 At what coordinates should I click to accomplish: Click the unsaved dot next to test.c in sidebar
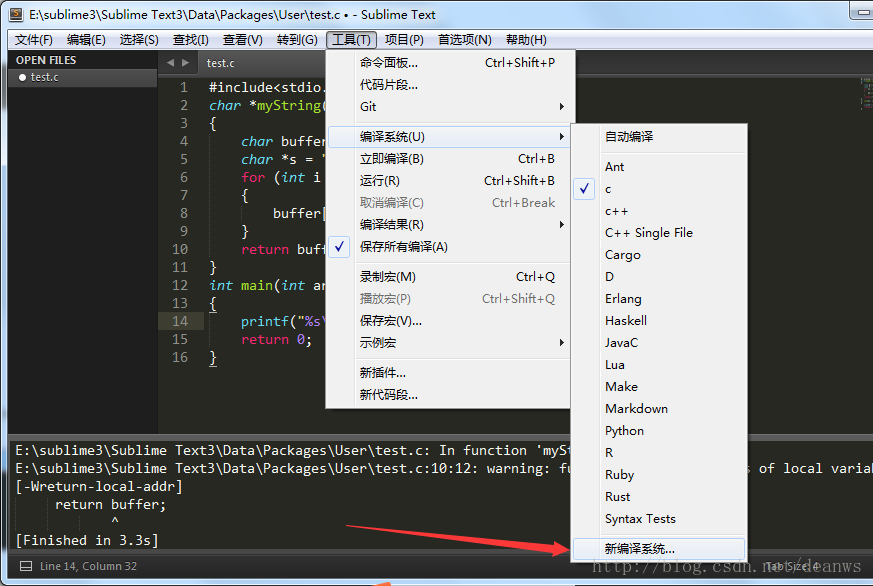22,77
